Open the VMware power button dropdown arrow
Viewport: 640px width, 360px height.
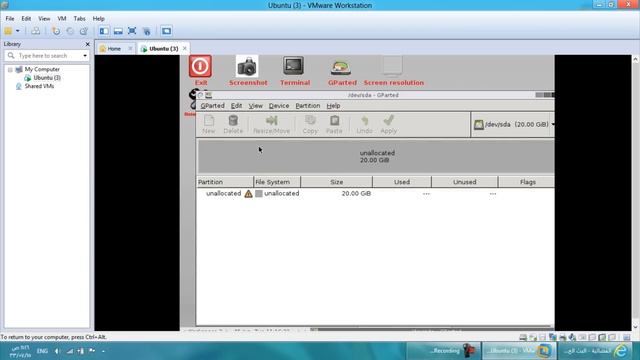18,31
